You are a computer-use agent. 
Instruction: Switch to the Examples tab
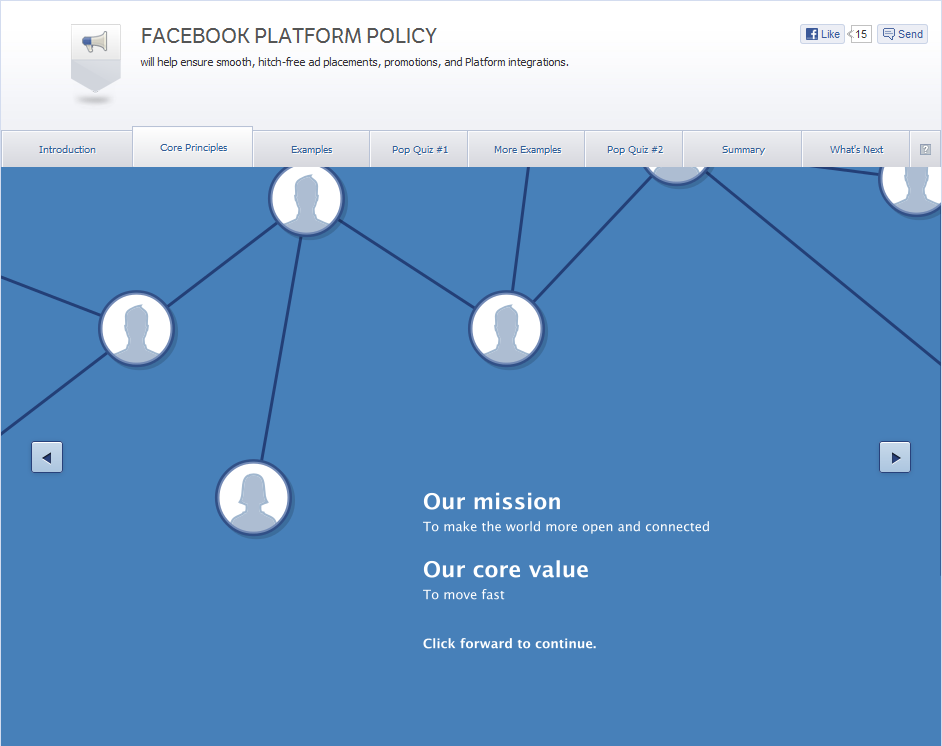tap(311, 150)
